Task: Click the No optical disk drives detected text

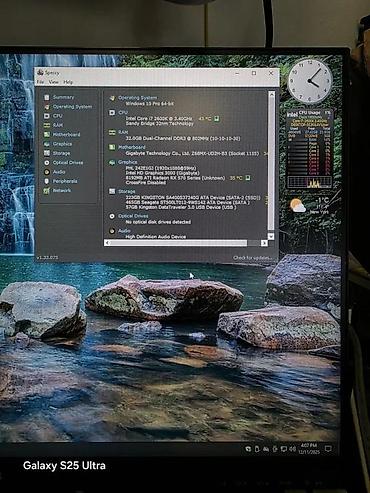Action: click(x=158, y=222)
